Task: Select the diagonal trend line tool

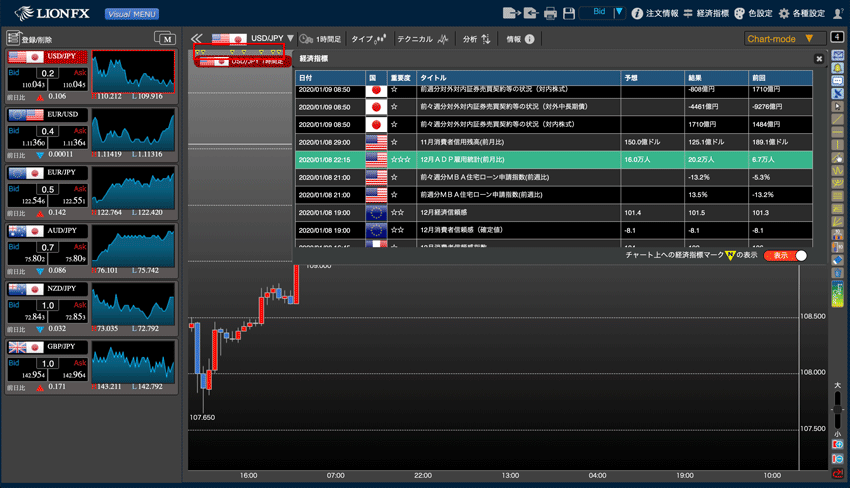Action: (838, 119)
